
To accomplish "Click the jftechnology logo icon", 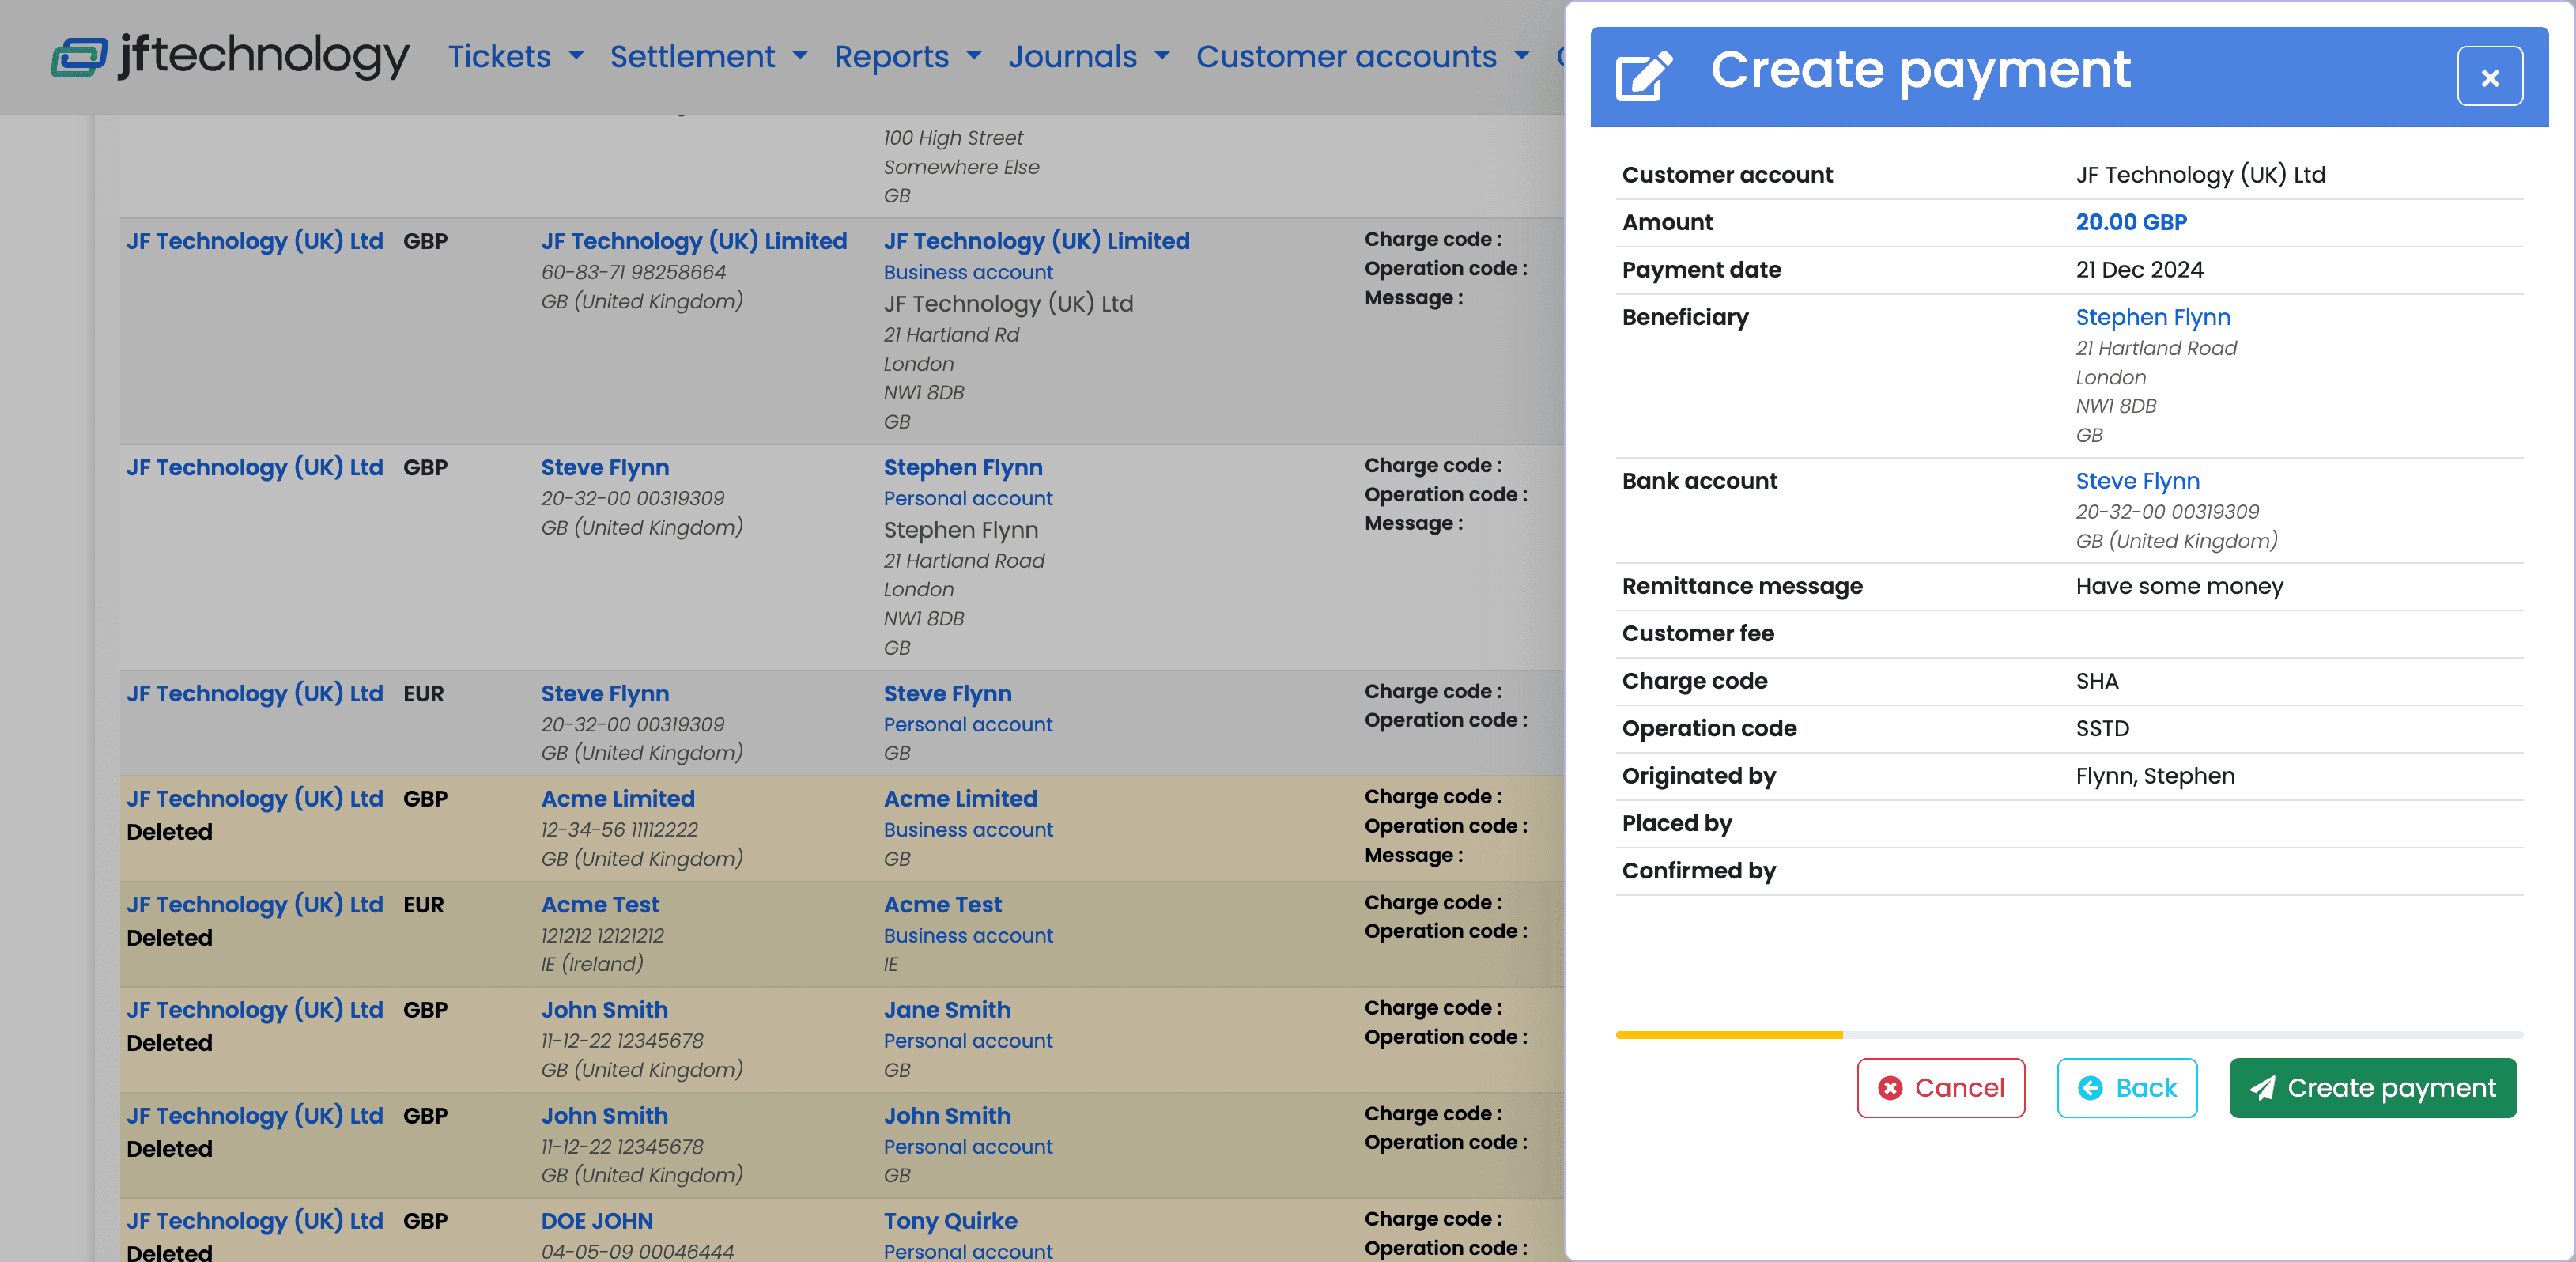I will pos(79,56).
